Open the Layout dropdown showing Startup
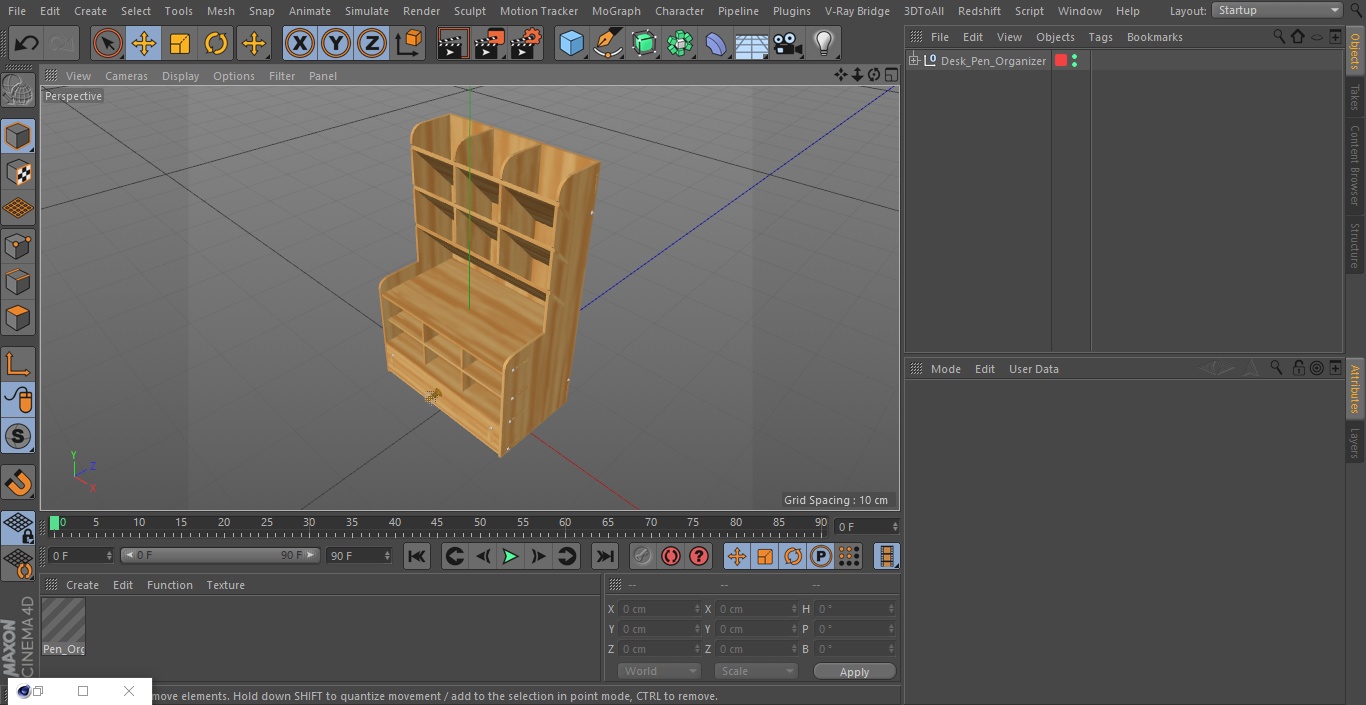This screenshot has height=705, width=1366. [x=1277, y=10]
